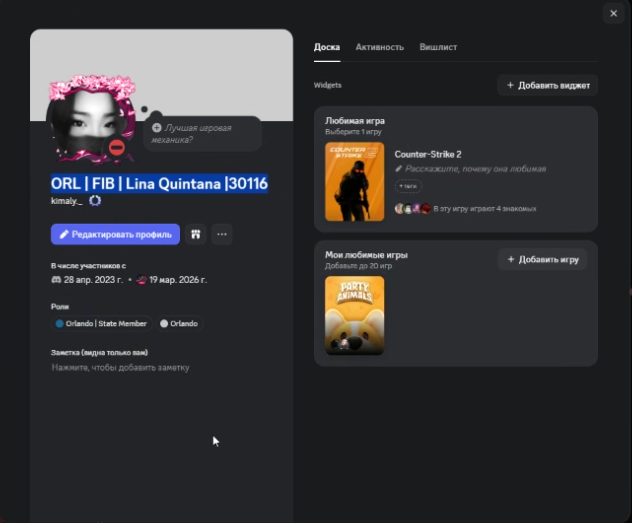
Task: Open the Вишлист tab
Action: point(438,47)
